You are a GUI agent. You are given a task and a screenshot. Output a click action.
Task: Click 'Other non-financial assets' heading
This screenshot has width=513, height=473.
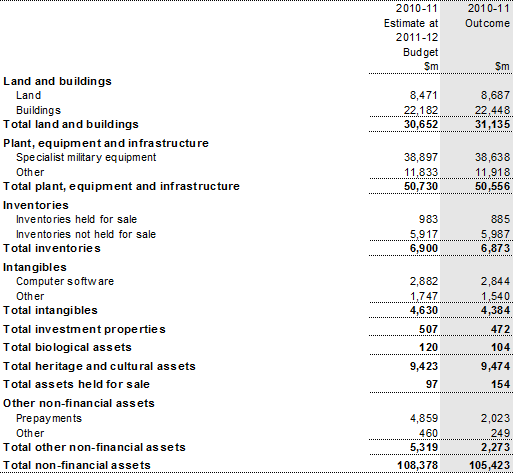79,403
